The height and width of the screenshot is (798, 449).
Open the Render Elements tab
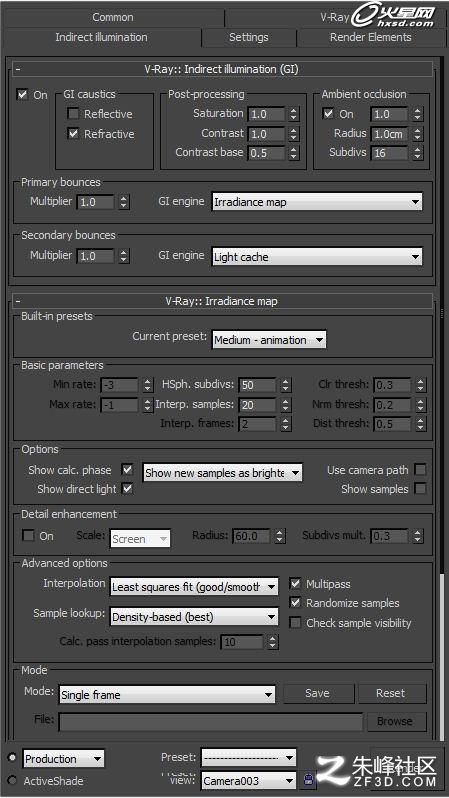(x=371, y=37)
